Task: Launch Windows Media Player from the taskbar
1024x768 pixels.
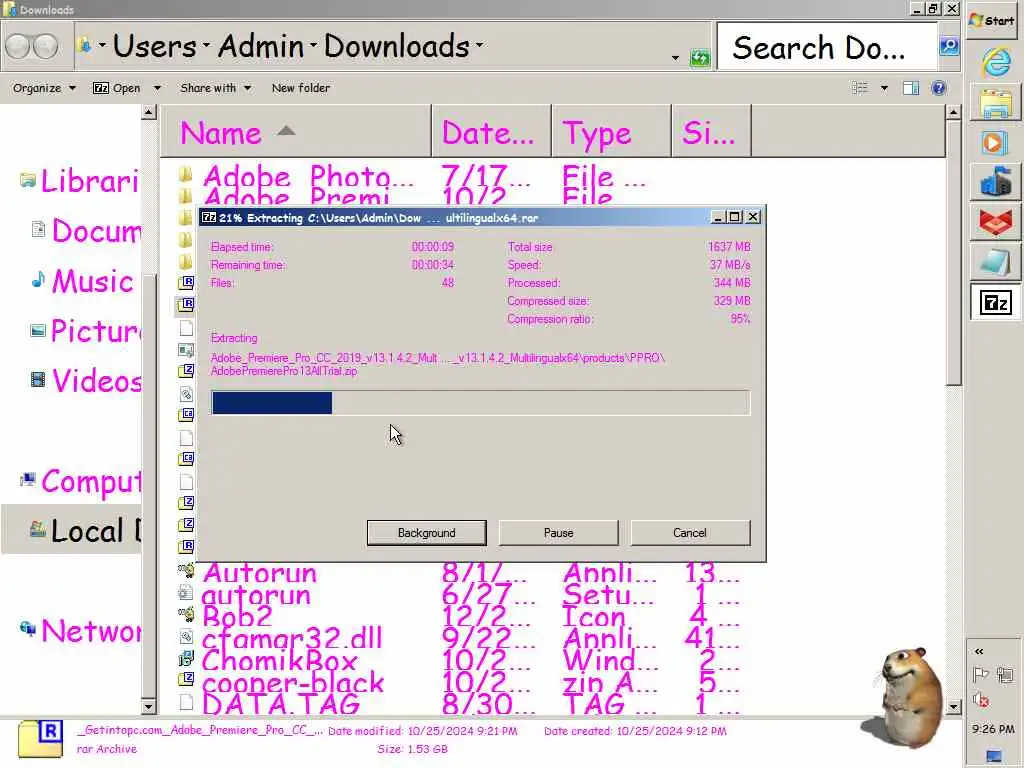Action: 994,142
